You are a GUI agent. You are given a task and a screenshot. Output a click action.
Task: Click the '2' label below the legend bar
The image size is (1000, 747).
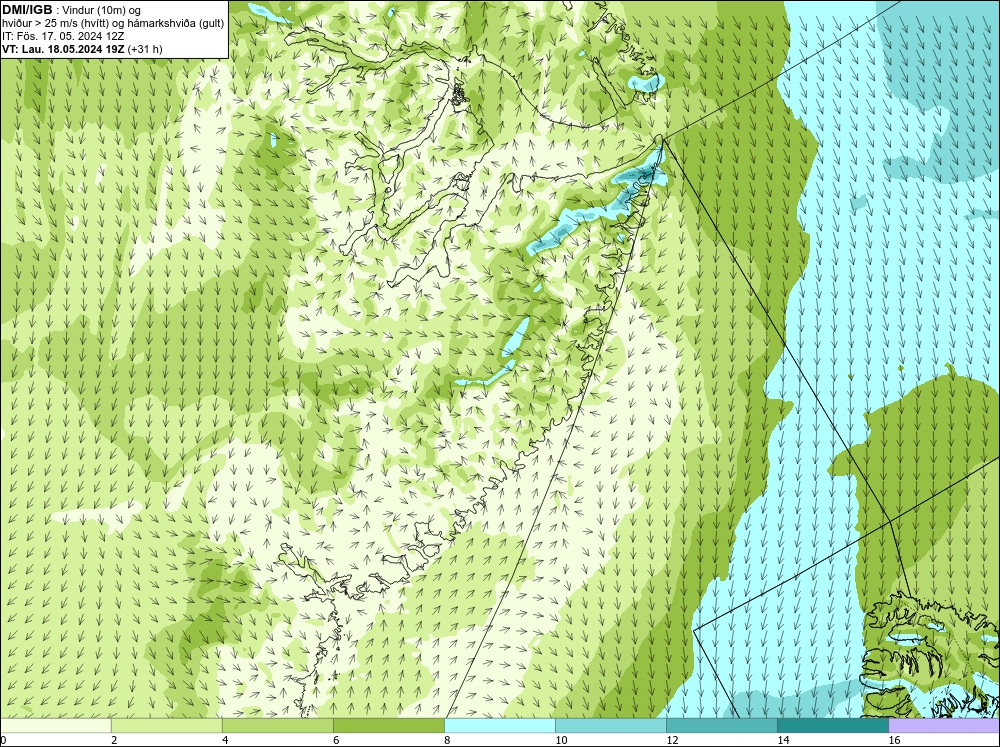click(x=114, y=740)
